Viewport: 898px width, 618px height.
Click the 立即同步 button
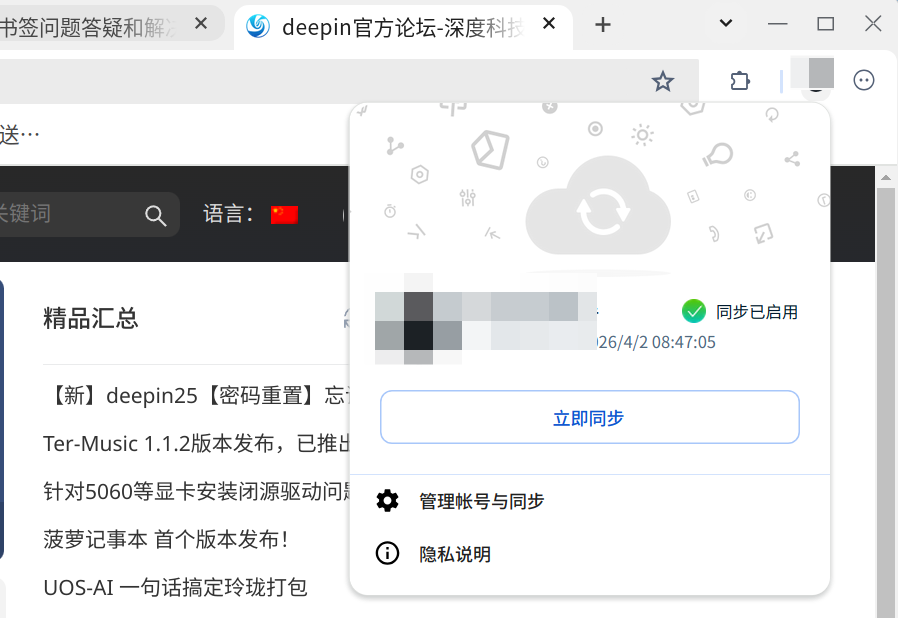point(589,417)
